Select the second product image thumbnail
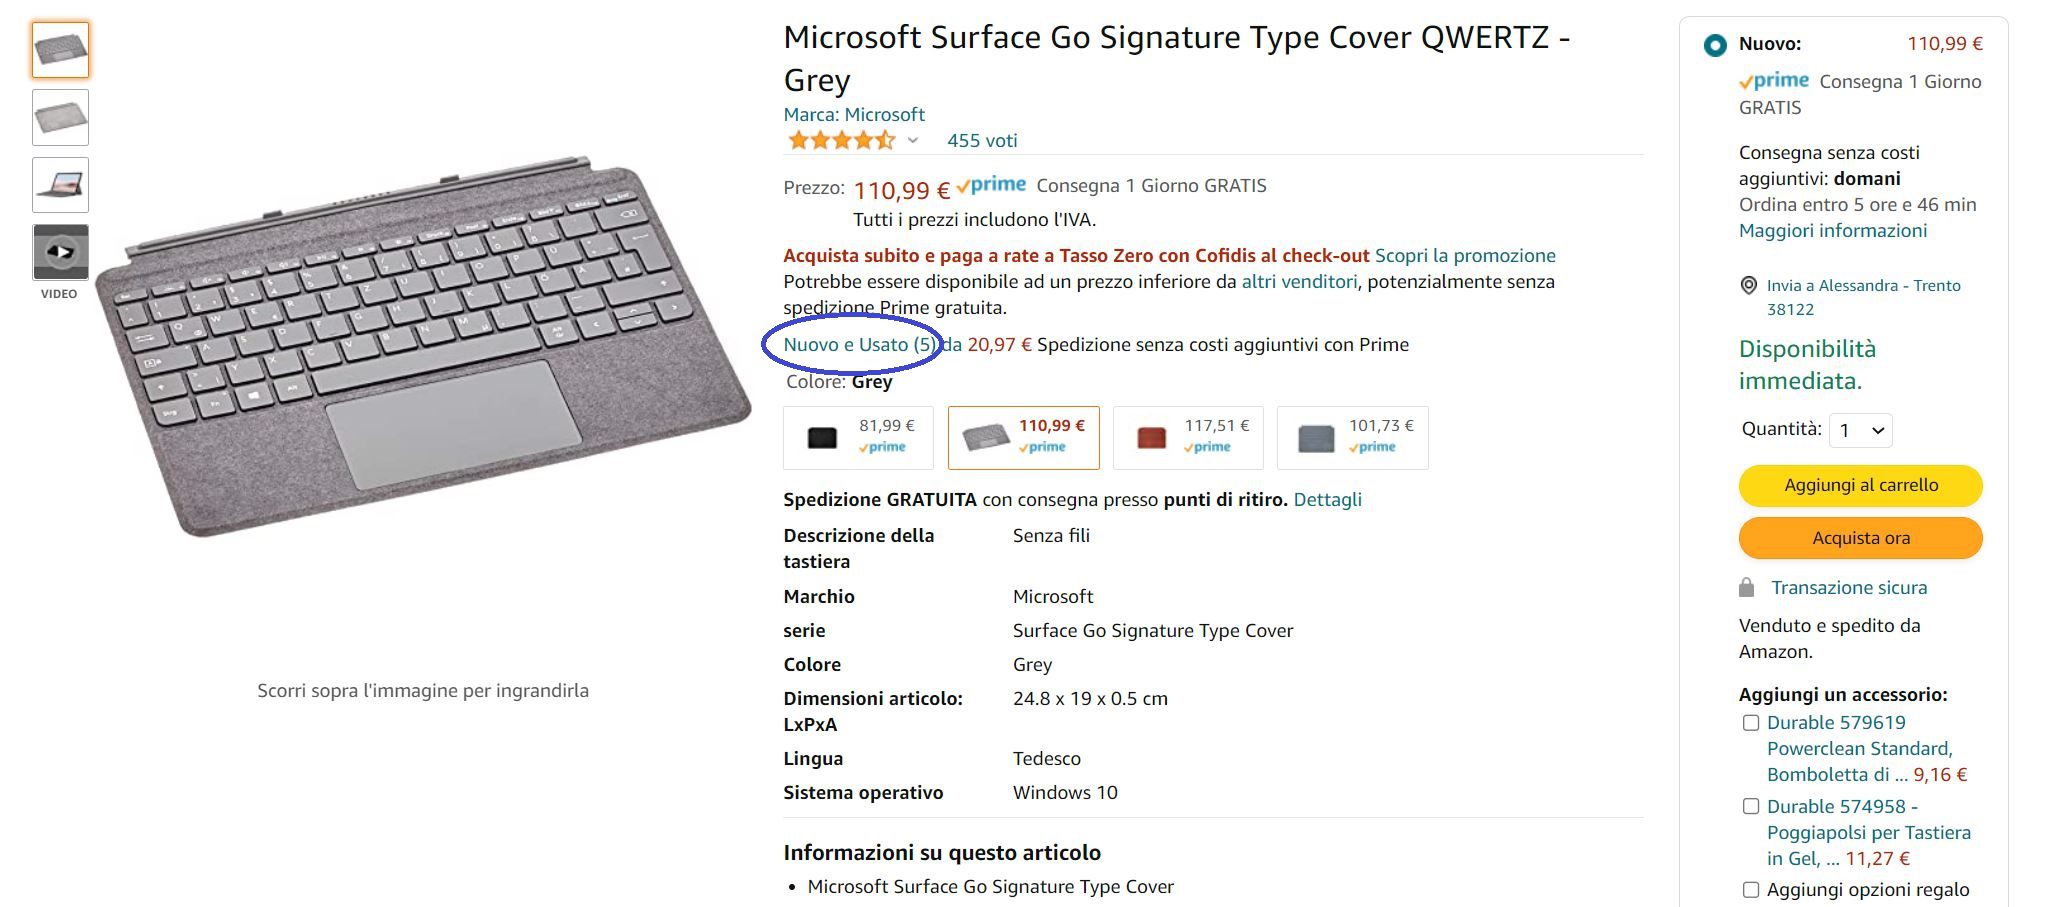Screen dimensions: 2054x907 point(59,117)
